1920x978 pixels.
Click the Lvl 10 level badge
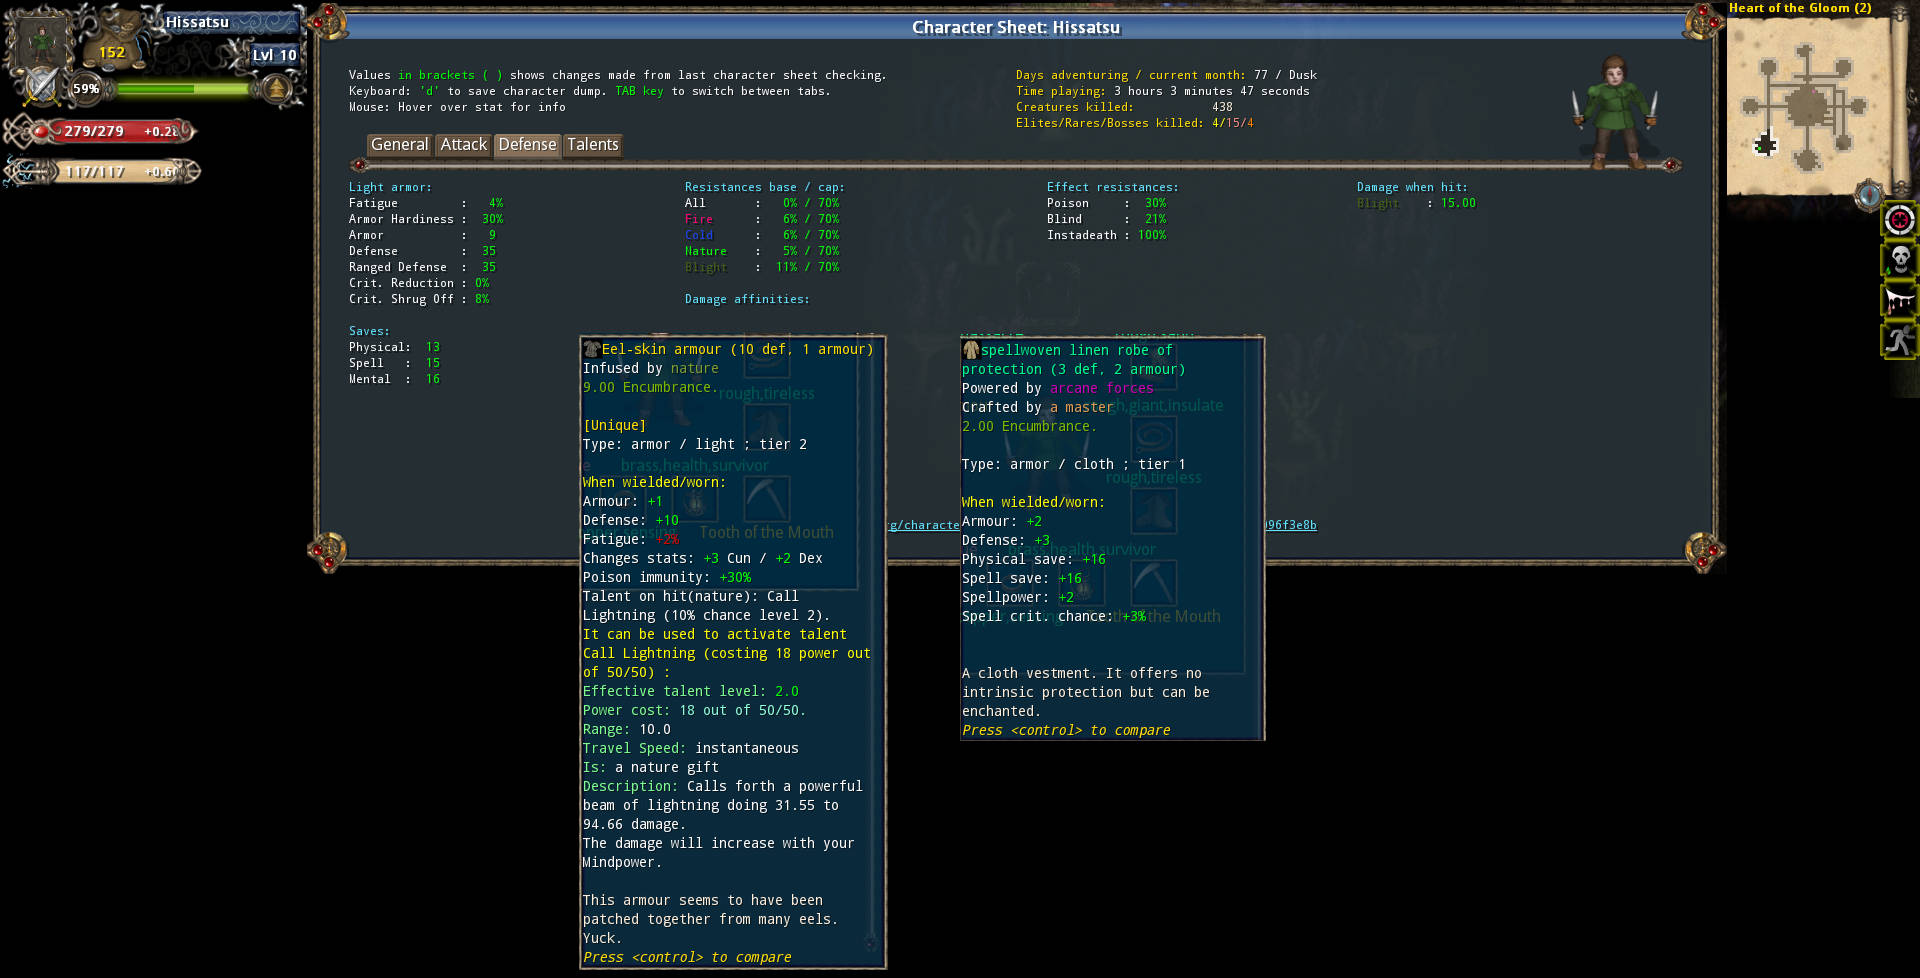pos(274,55)
